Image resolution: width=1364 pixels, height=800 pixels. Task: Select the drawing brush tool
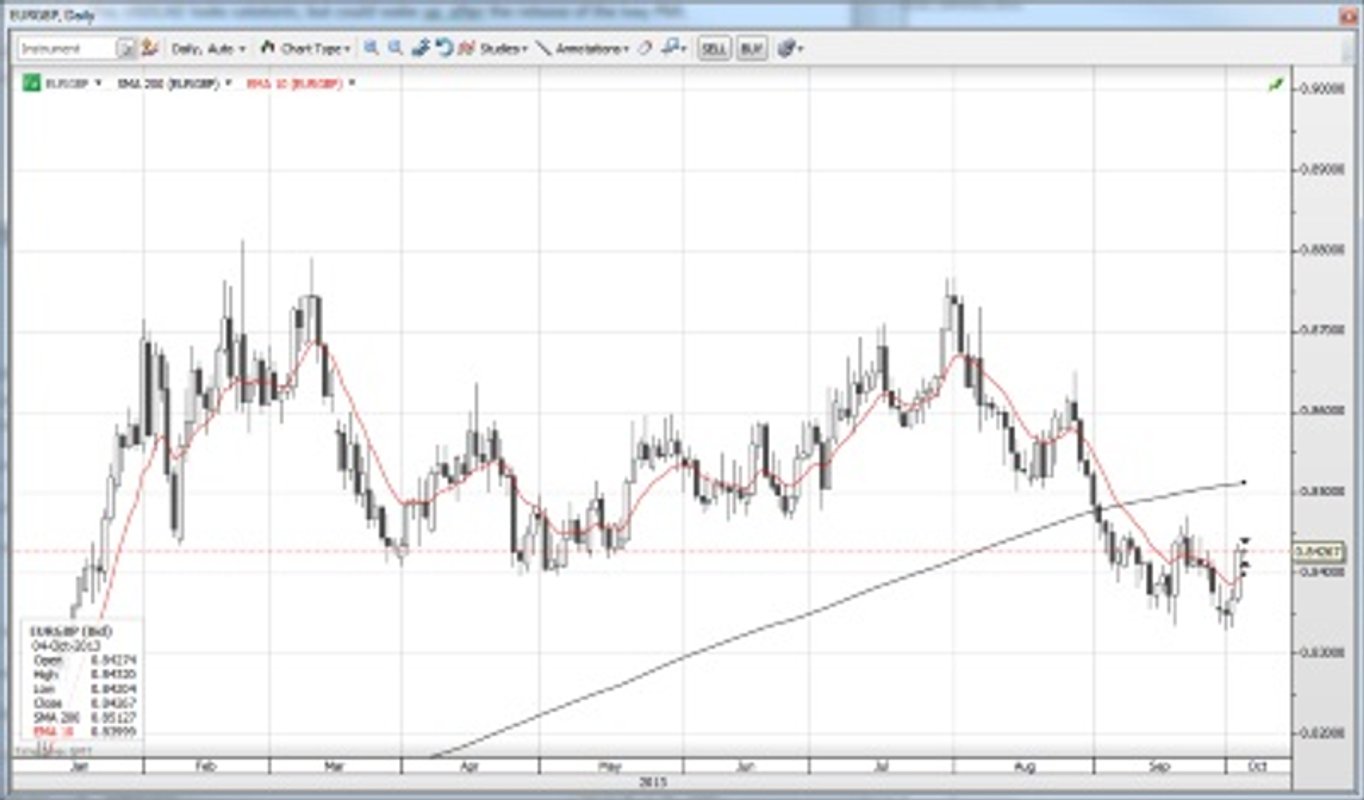420,46
